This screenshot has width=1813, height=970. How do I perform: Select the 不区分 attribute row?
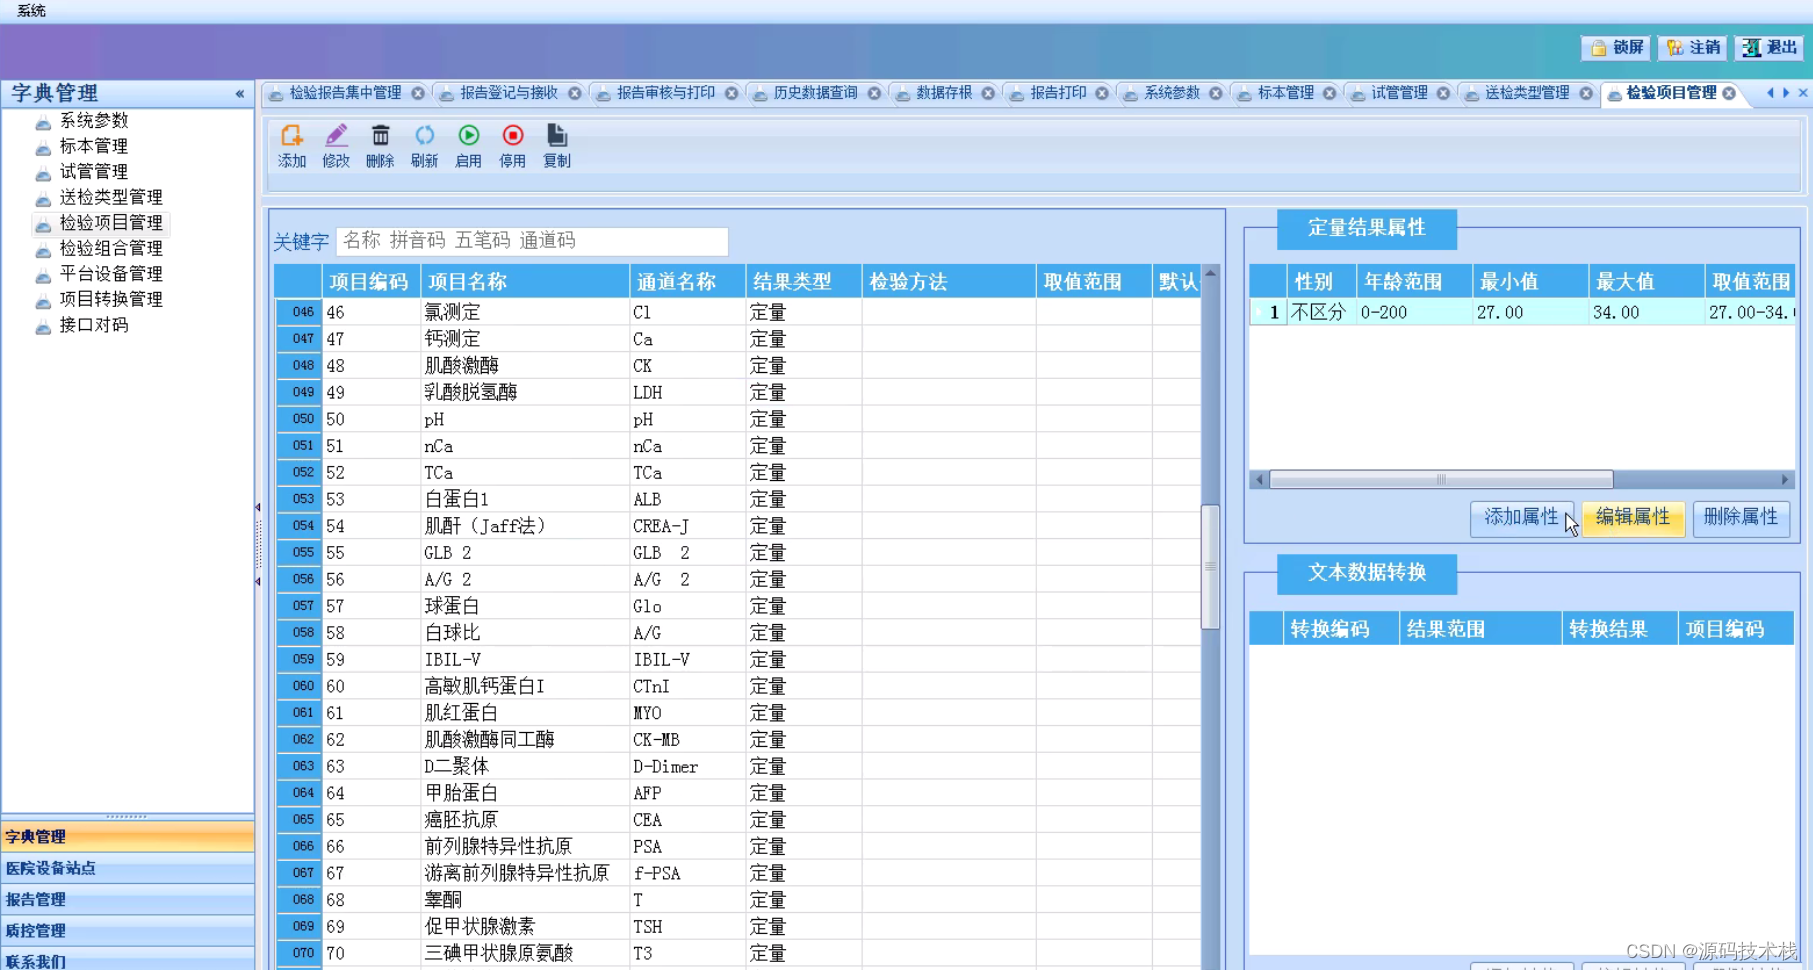click(1521, 312)
